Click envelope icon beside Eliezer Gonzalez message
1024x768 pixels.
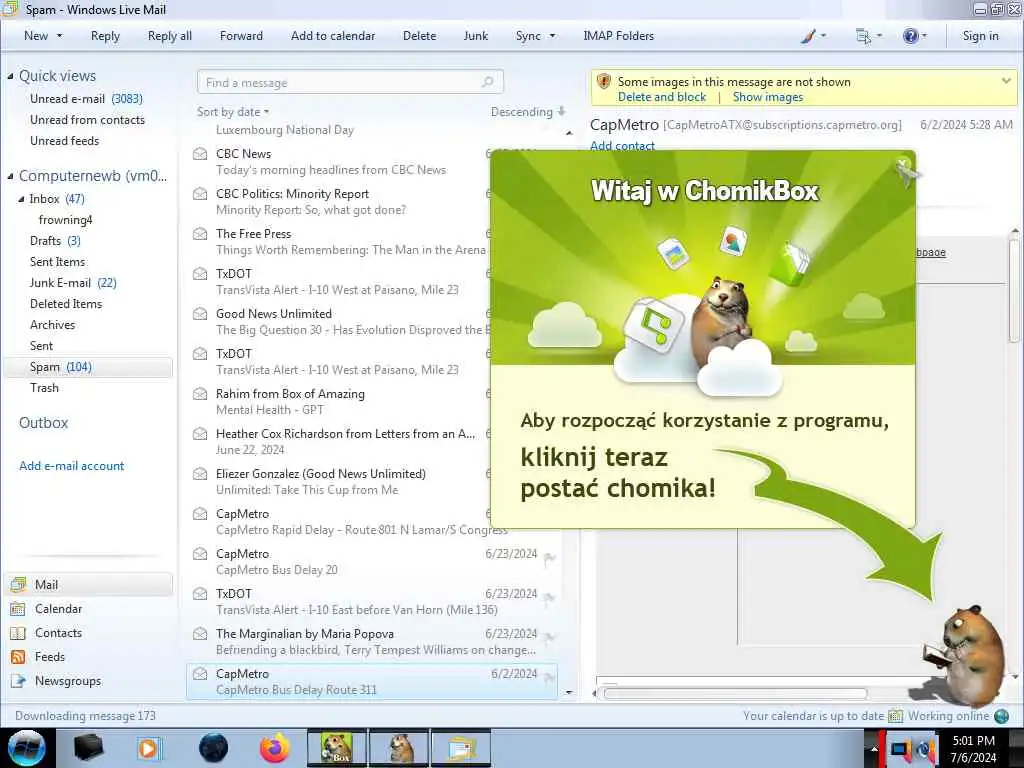200,474
